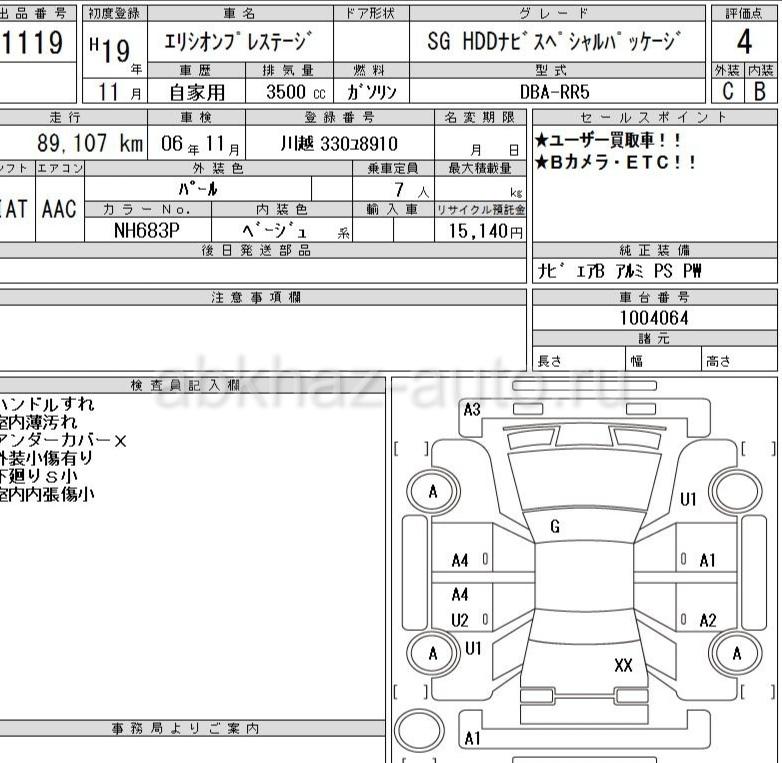Image resolution: width=782 pixels, height=763 pixels.
Task: Click the inspector note 室内薄汚れ
Action: pyautogui.click(x=38, y=422)
